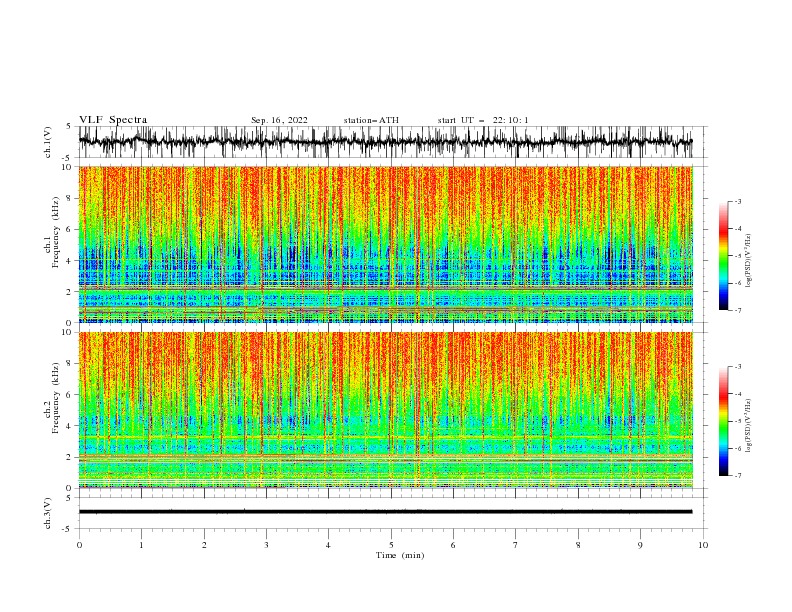Click the 7 tick label on the time axis

click(x=516, y=545)
